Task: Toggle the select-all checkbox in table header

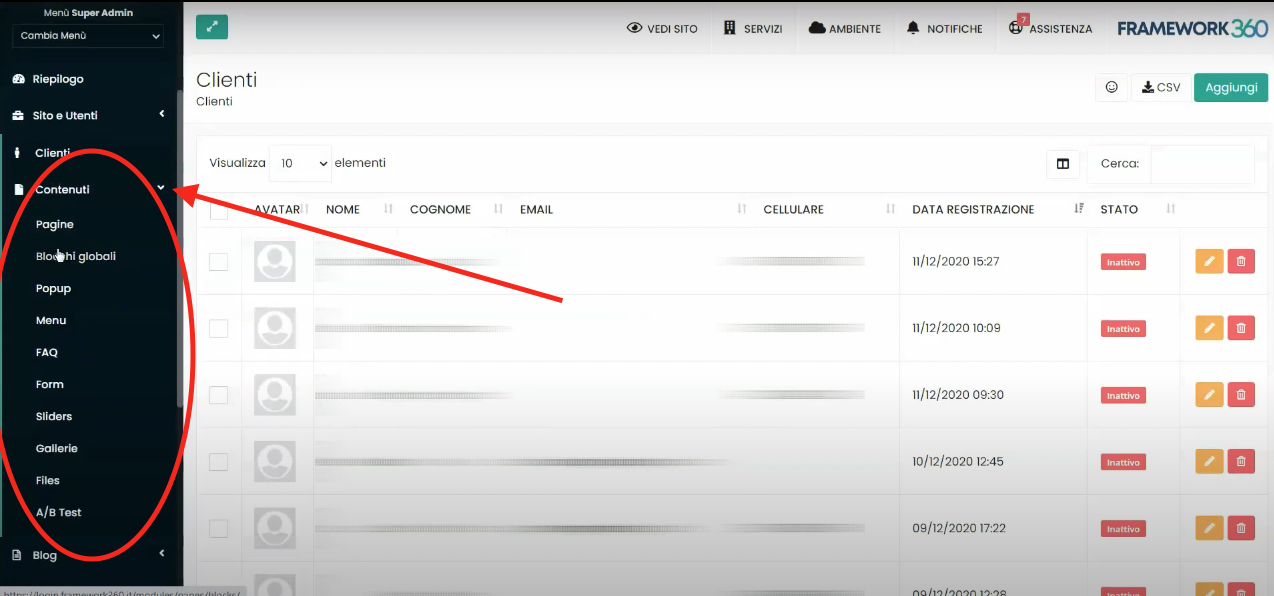Action: pos(218,210)
